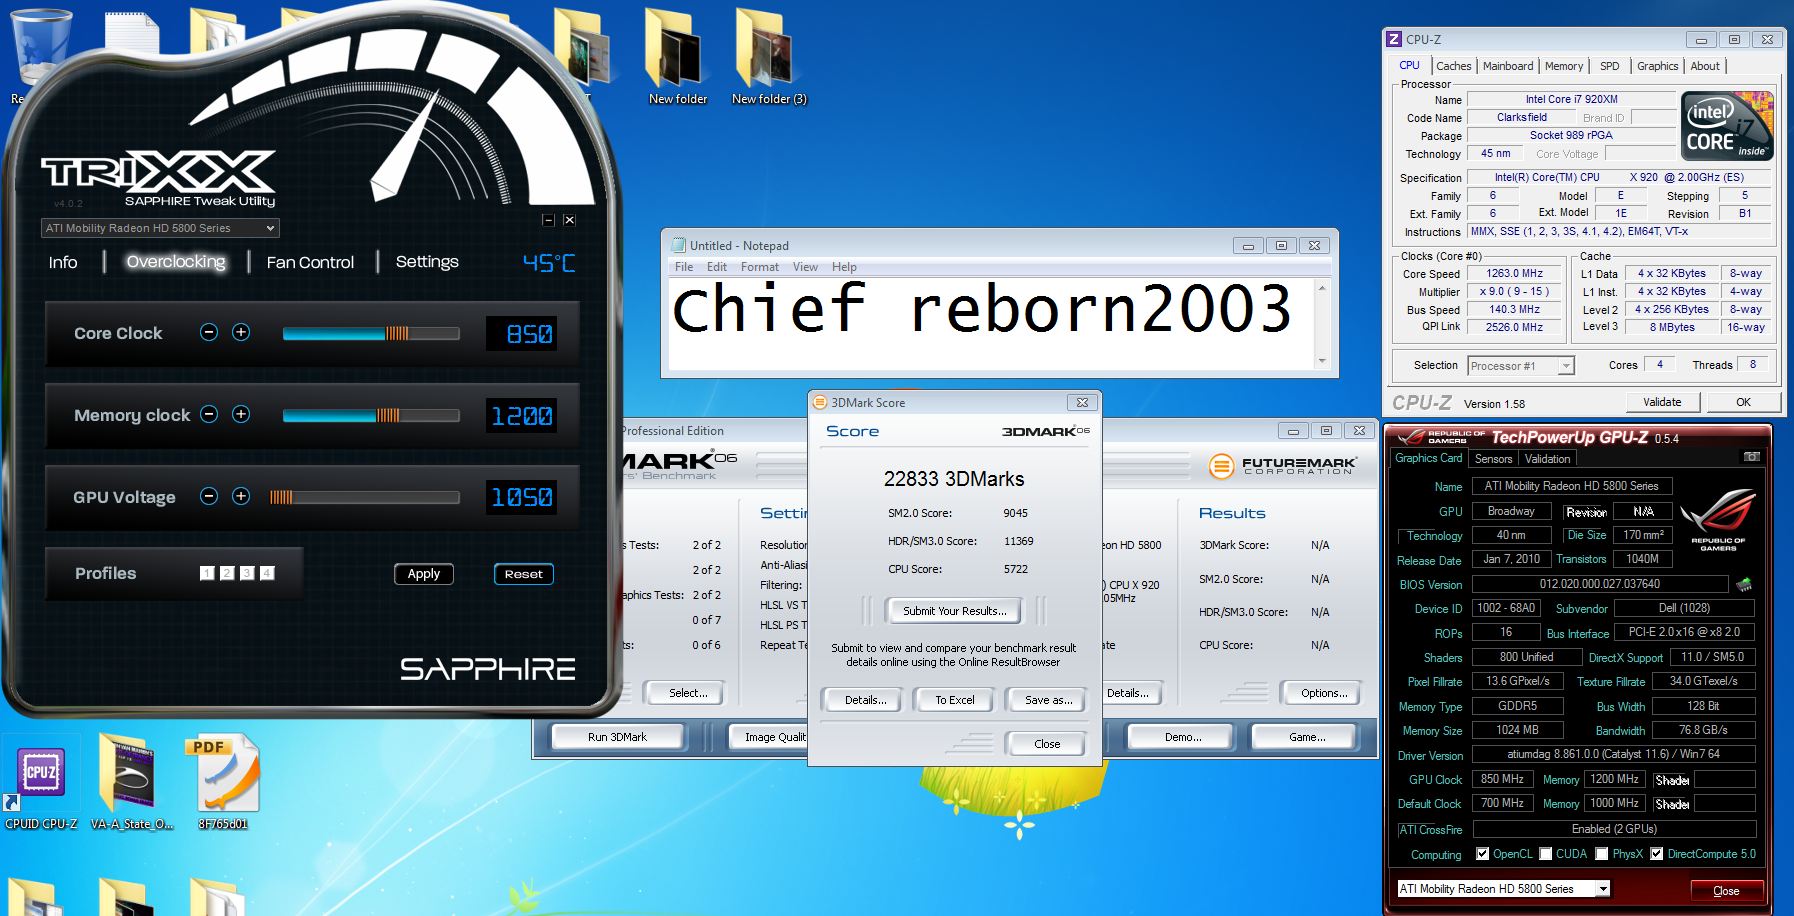Toggle PhysX checkbox in GPU-Z
Viewport: 1794px width, 916px height.
coord(1602,854)
